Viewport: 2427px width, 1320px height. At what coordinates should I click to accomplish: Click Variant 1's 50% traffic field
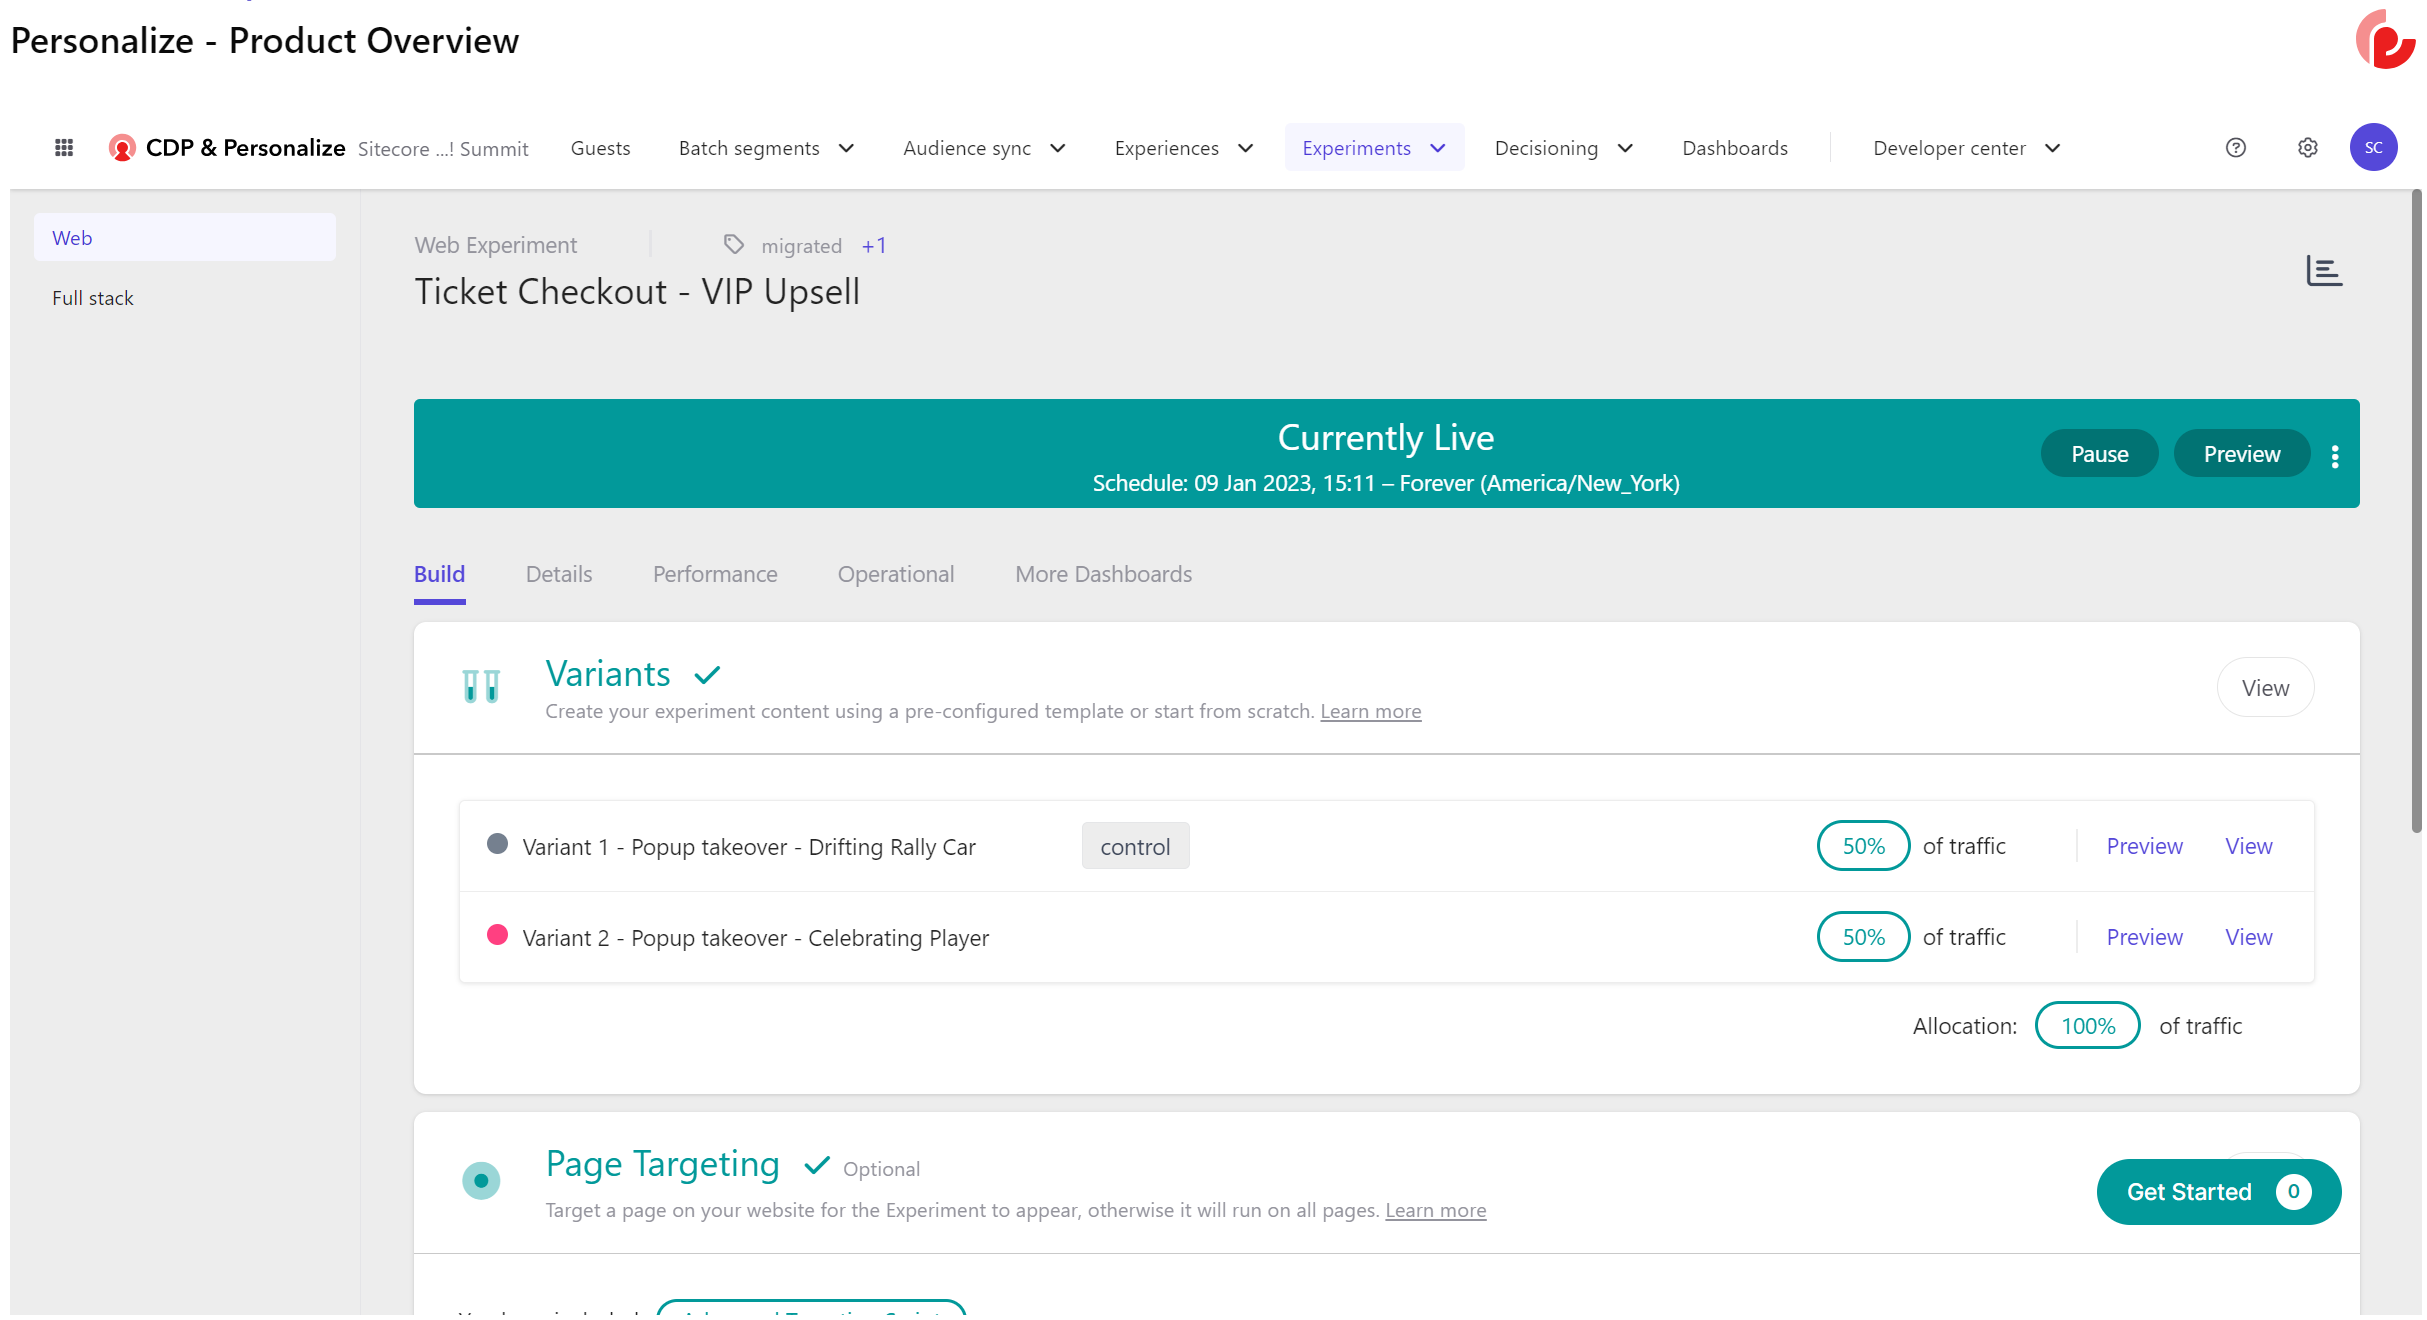1862,846
